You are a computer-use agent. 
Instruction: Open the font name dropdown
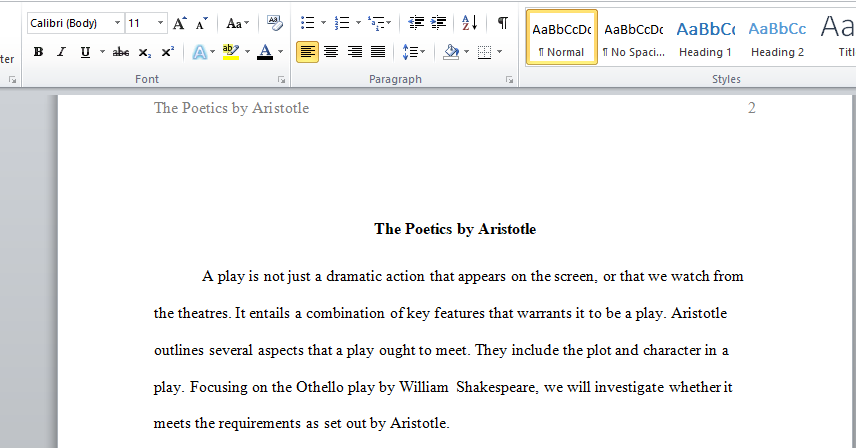tap(117, 23)
